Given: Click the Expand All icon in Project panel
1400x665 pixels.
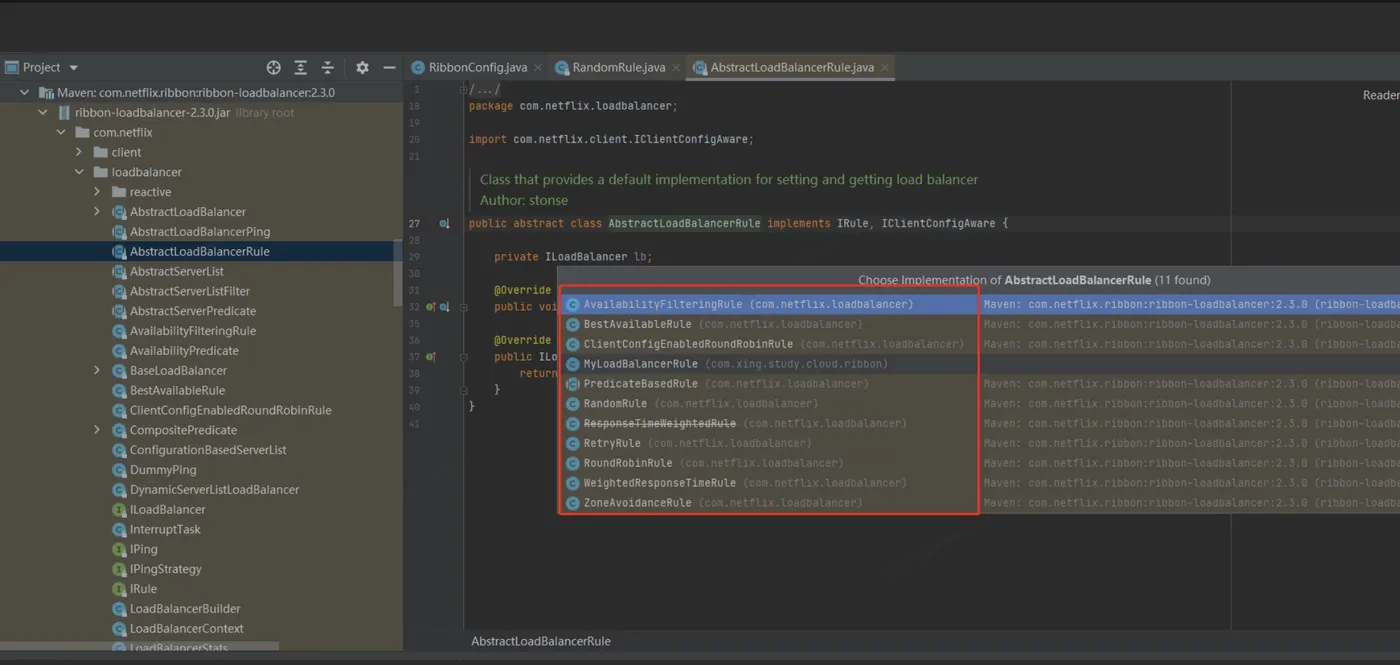Looking at the screenshot, I should [300, 67].
